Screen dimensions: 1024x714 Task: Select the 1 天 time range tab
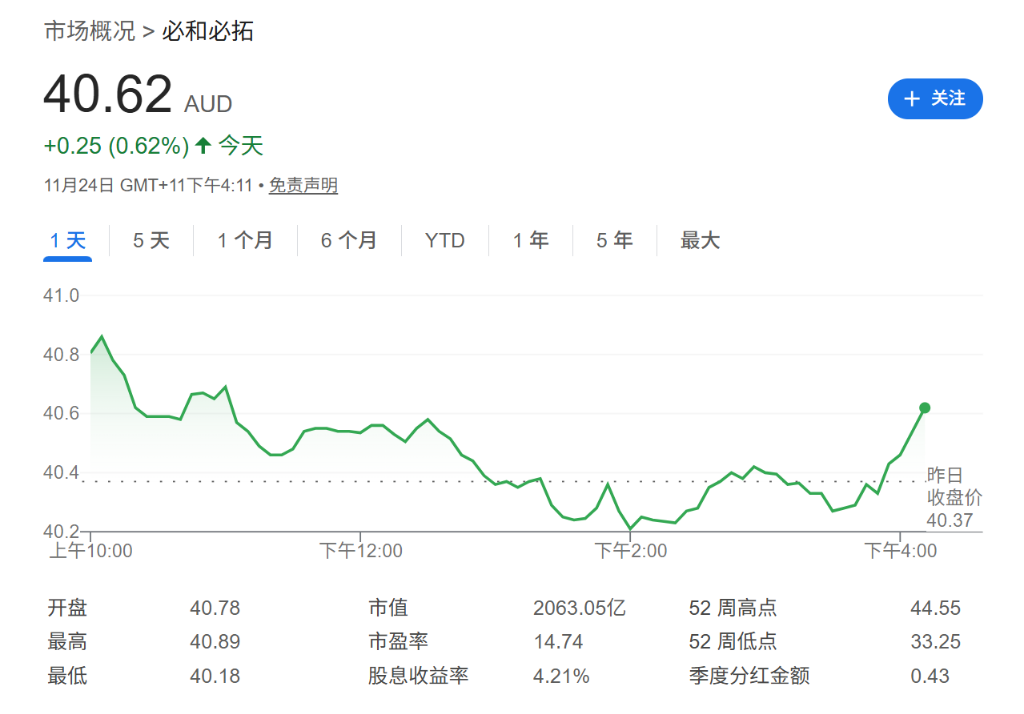[x=68, y=241]
